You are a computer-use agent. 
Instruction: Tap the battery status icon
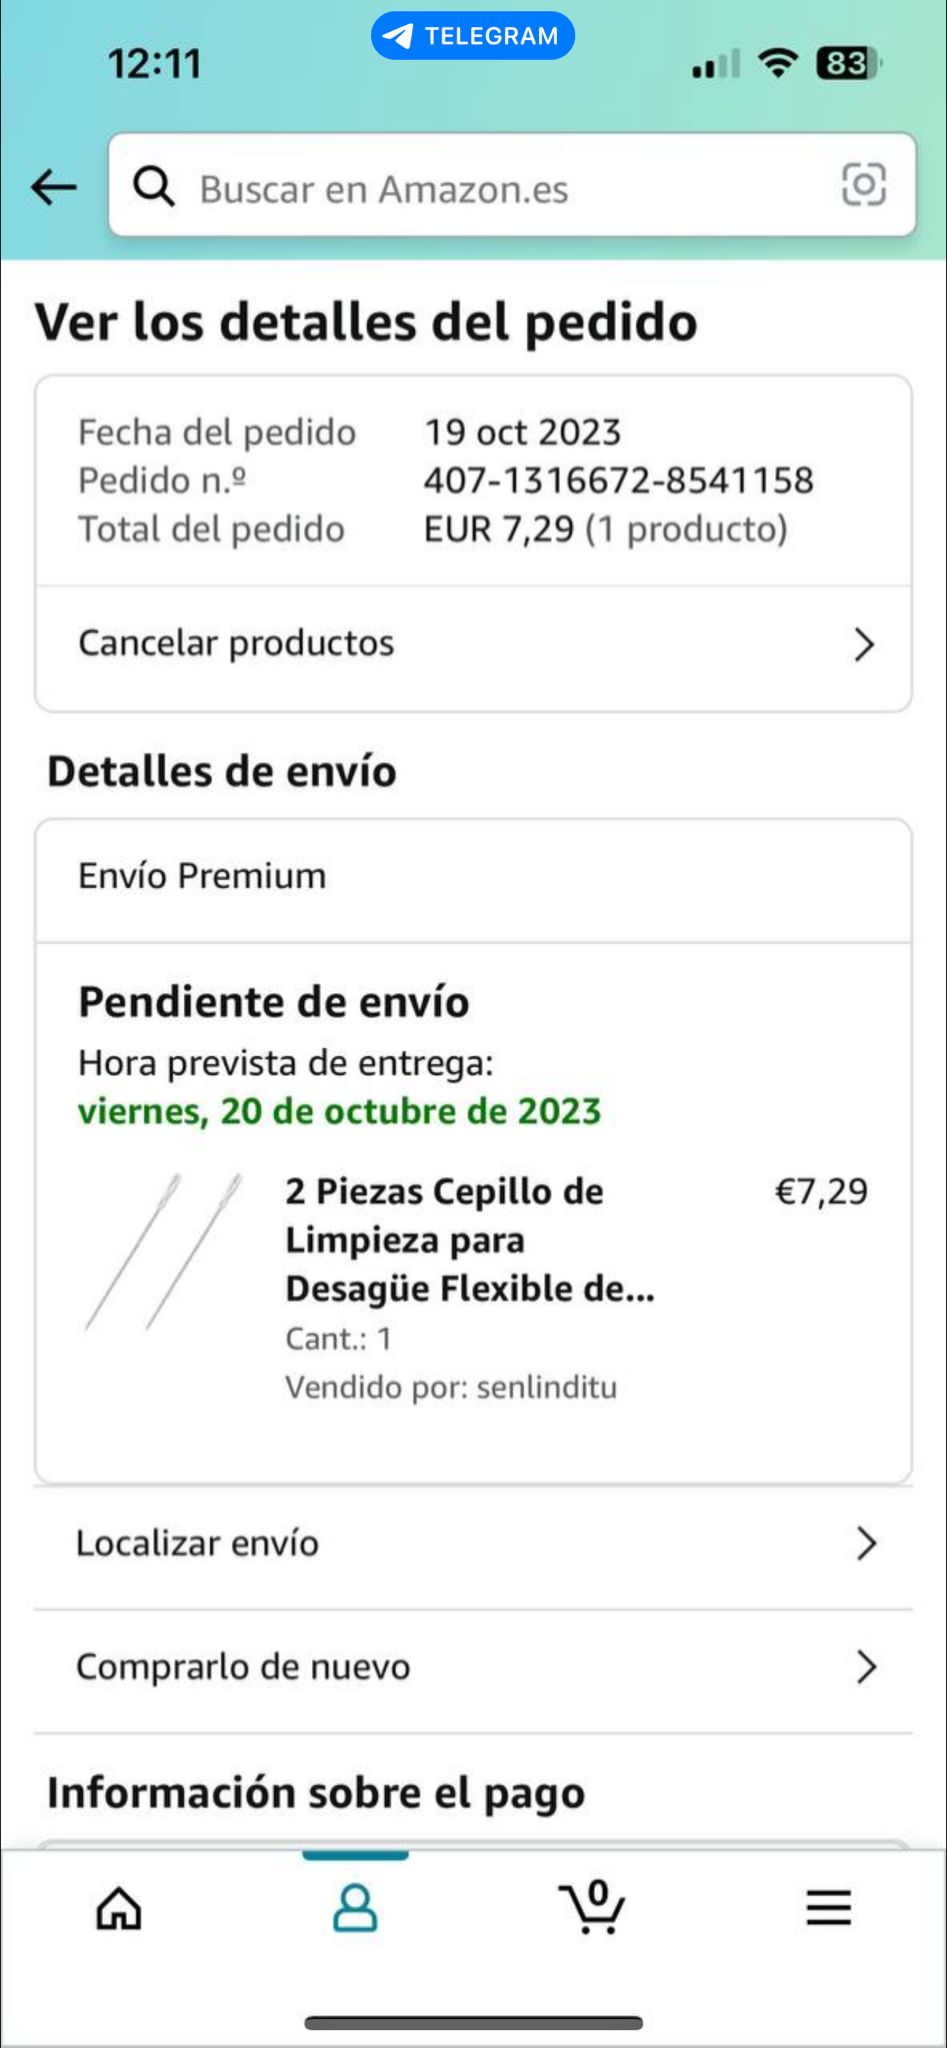pos(847,64)
